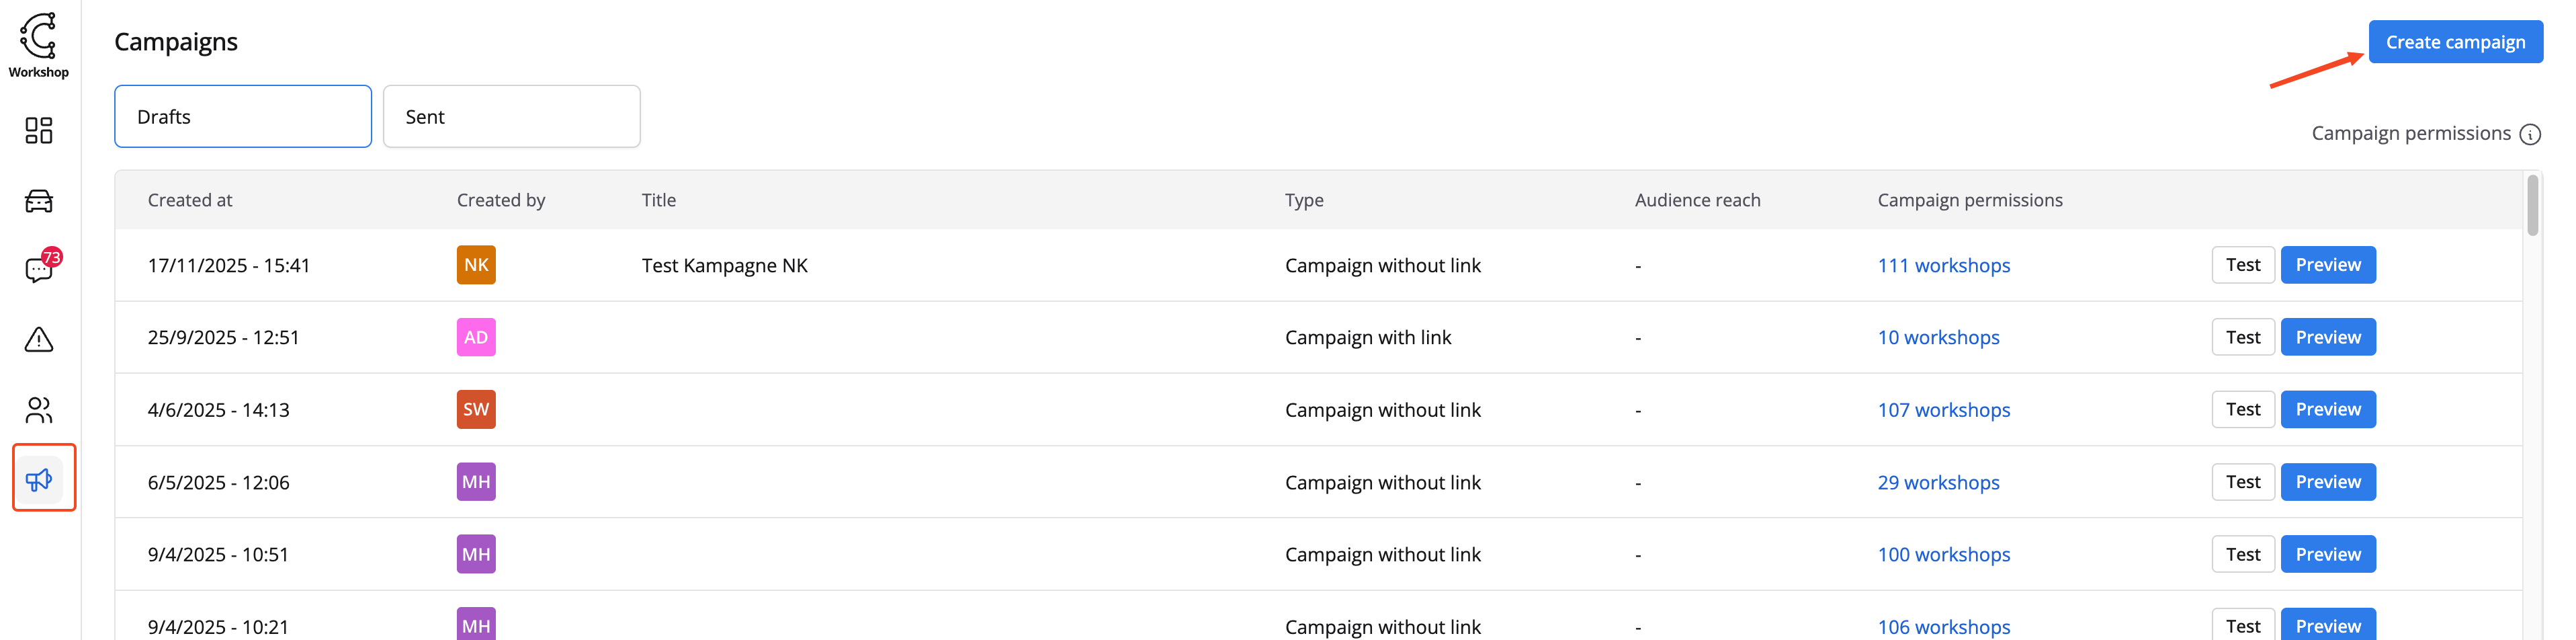Click the 107 workshops link
Screen dimensions: 2576x640
click(1943, 410)
